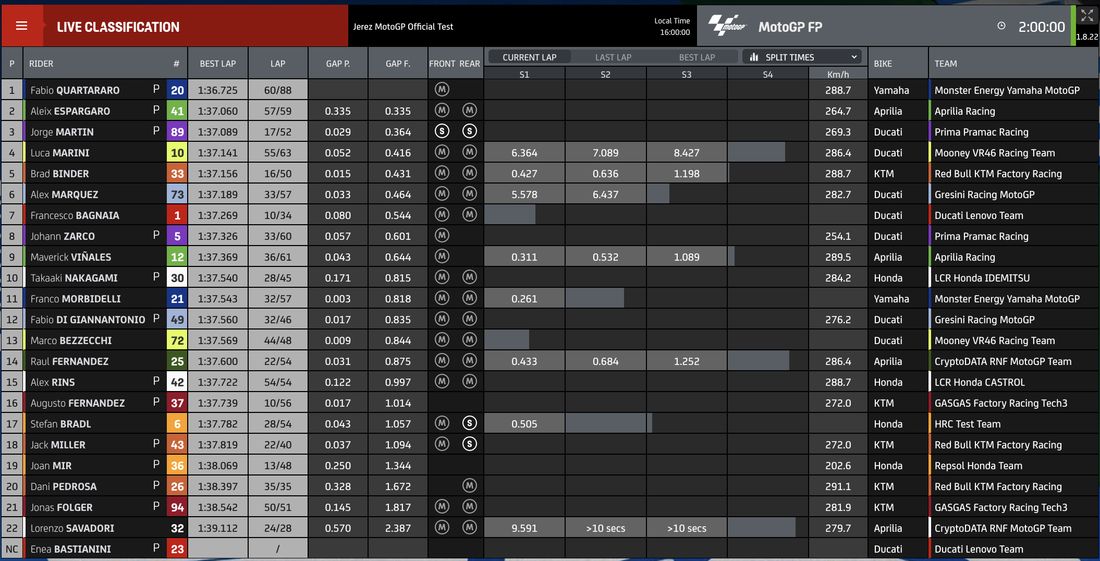This screenshot has height=561, width=1100.
Task: Click Bradl's rear soft tyre icon
Action: click(469, 424)
